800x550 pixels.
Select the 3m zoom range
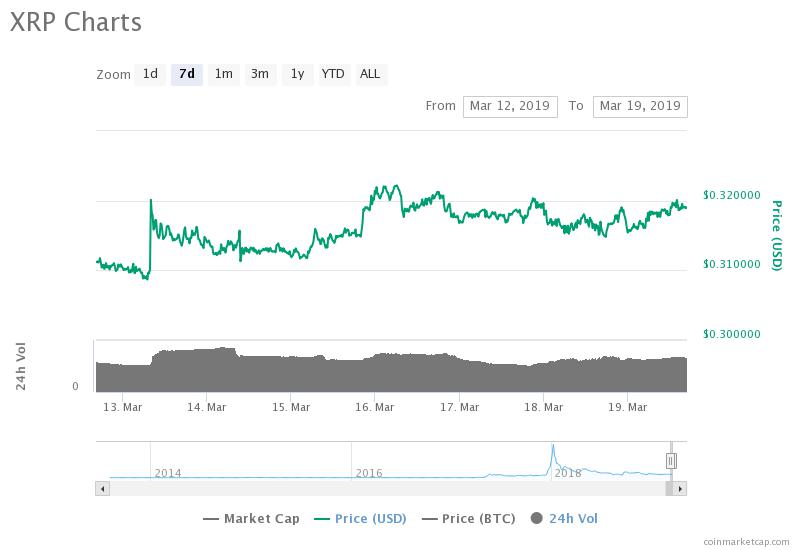(x=260, y=74)
